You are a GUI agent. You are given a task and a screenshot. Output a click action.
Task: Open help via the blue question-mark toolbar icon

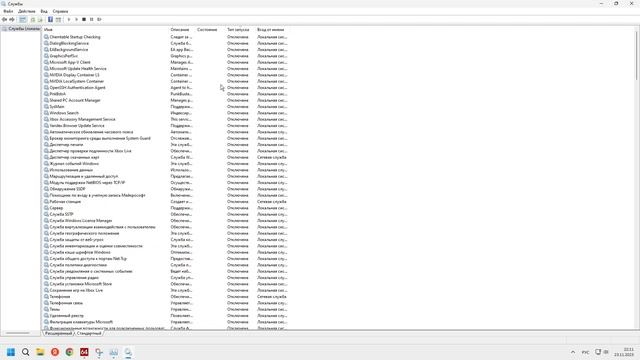click(x=50, y=20)
